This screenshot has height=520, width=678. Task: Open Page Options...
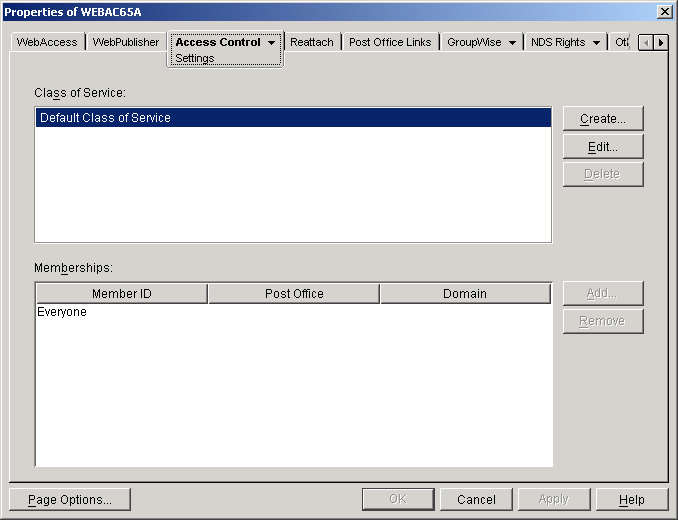click(70, 500)
